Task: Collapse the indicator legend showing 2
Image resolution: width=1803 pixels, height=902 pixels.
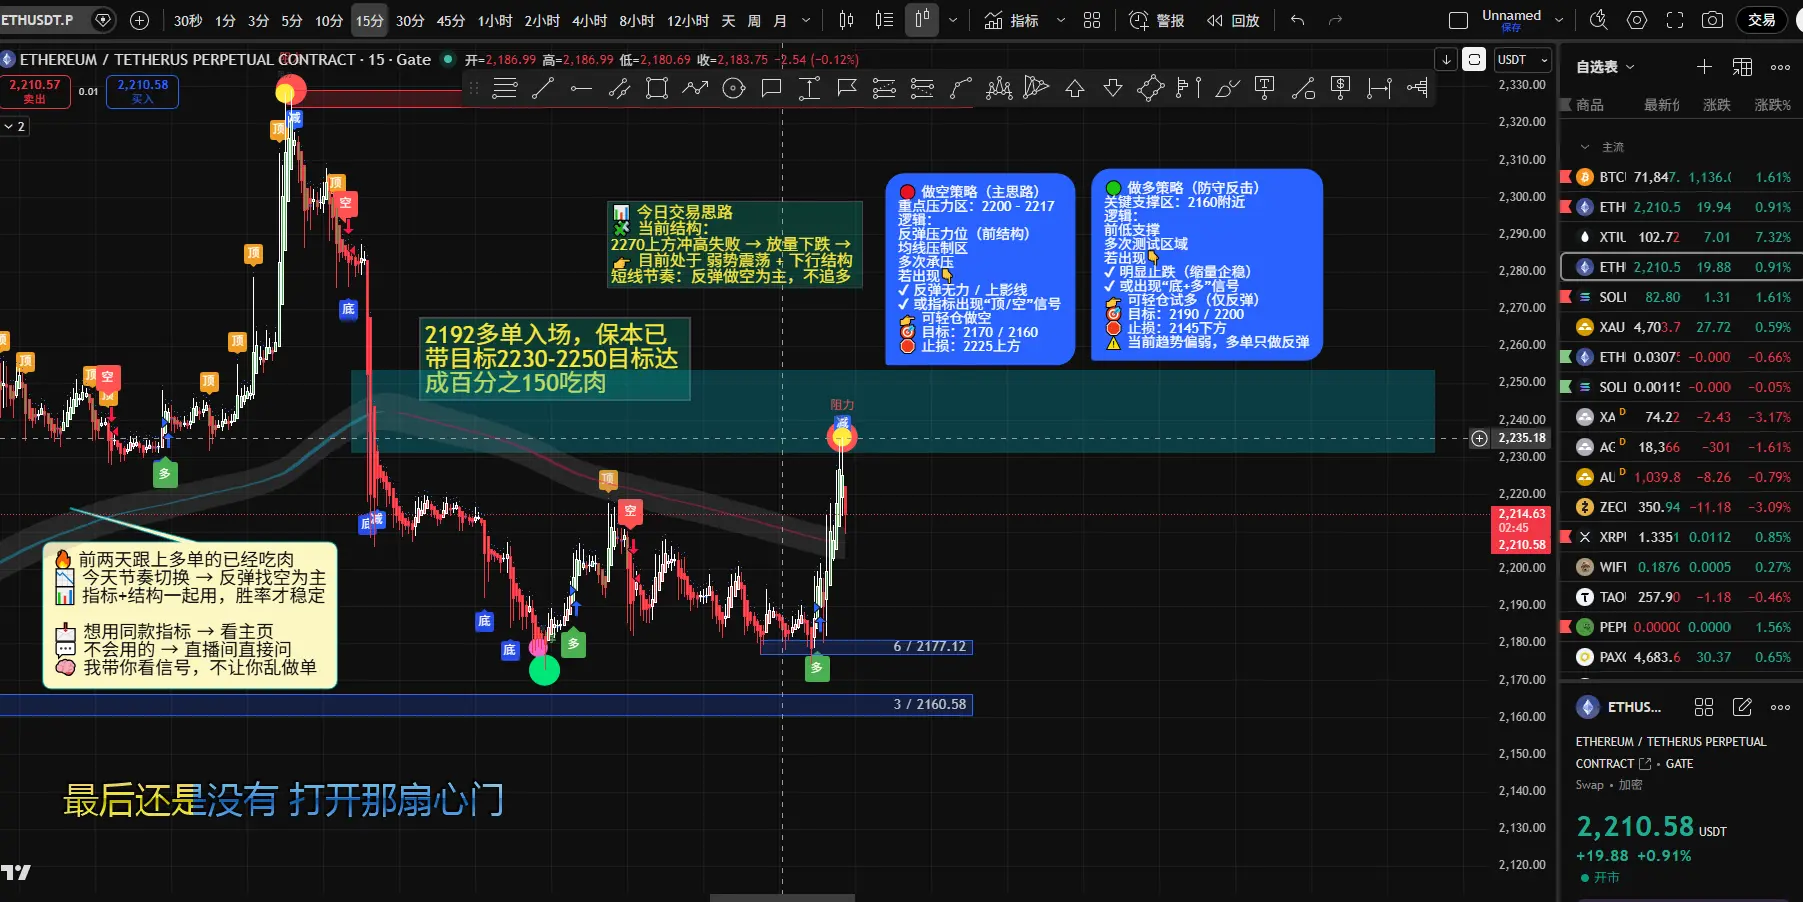Action: pyautogui.click(x=15, y=126)
